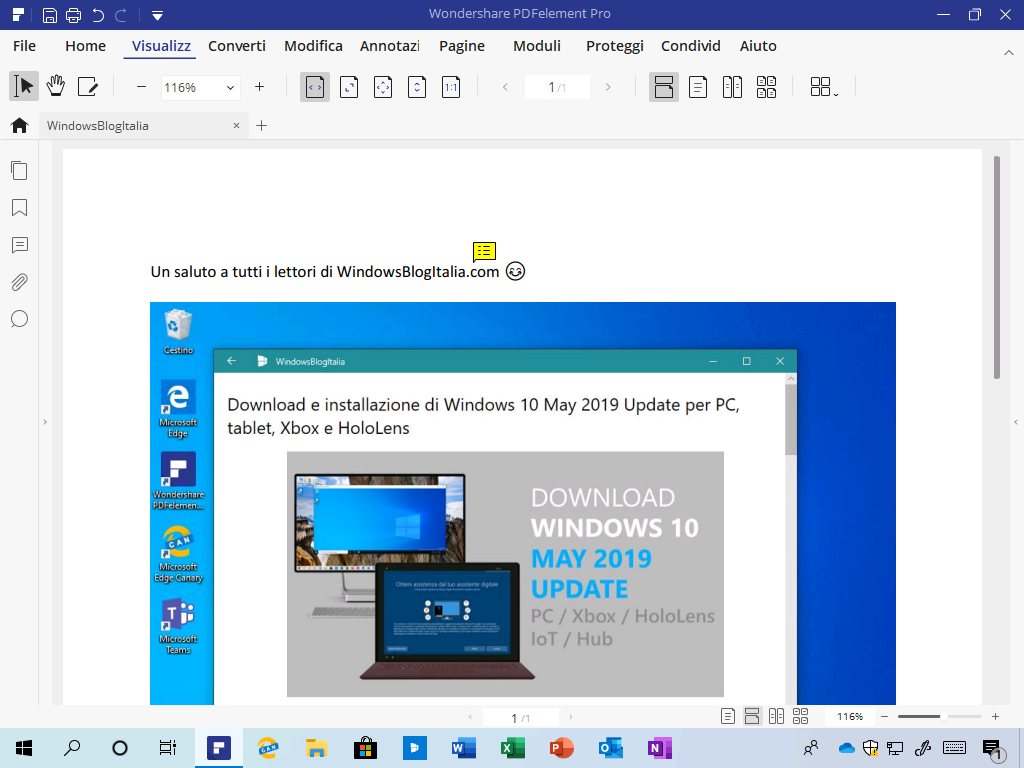Open the Proteggi tab
The width and height of the screenshot is (1024, 768).
tap(615, 46)
